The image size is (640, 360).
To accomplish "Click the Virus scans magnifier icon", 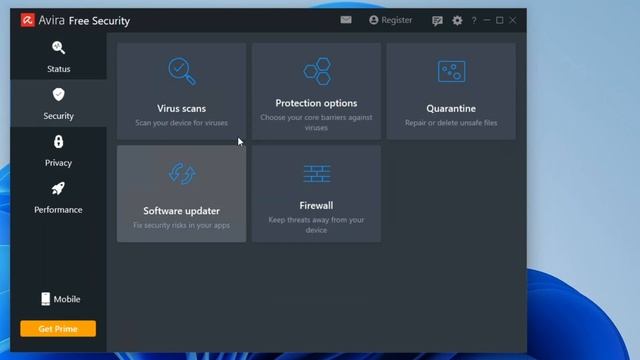I will pos(182,71).
